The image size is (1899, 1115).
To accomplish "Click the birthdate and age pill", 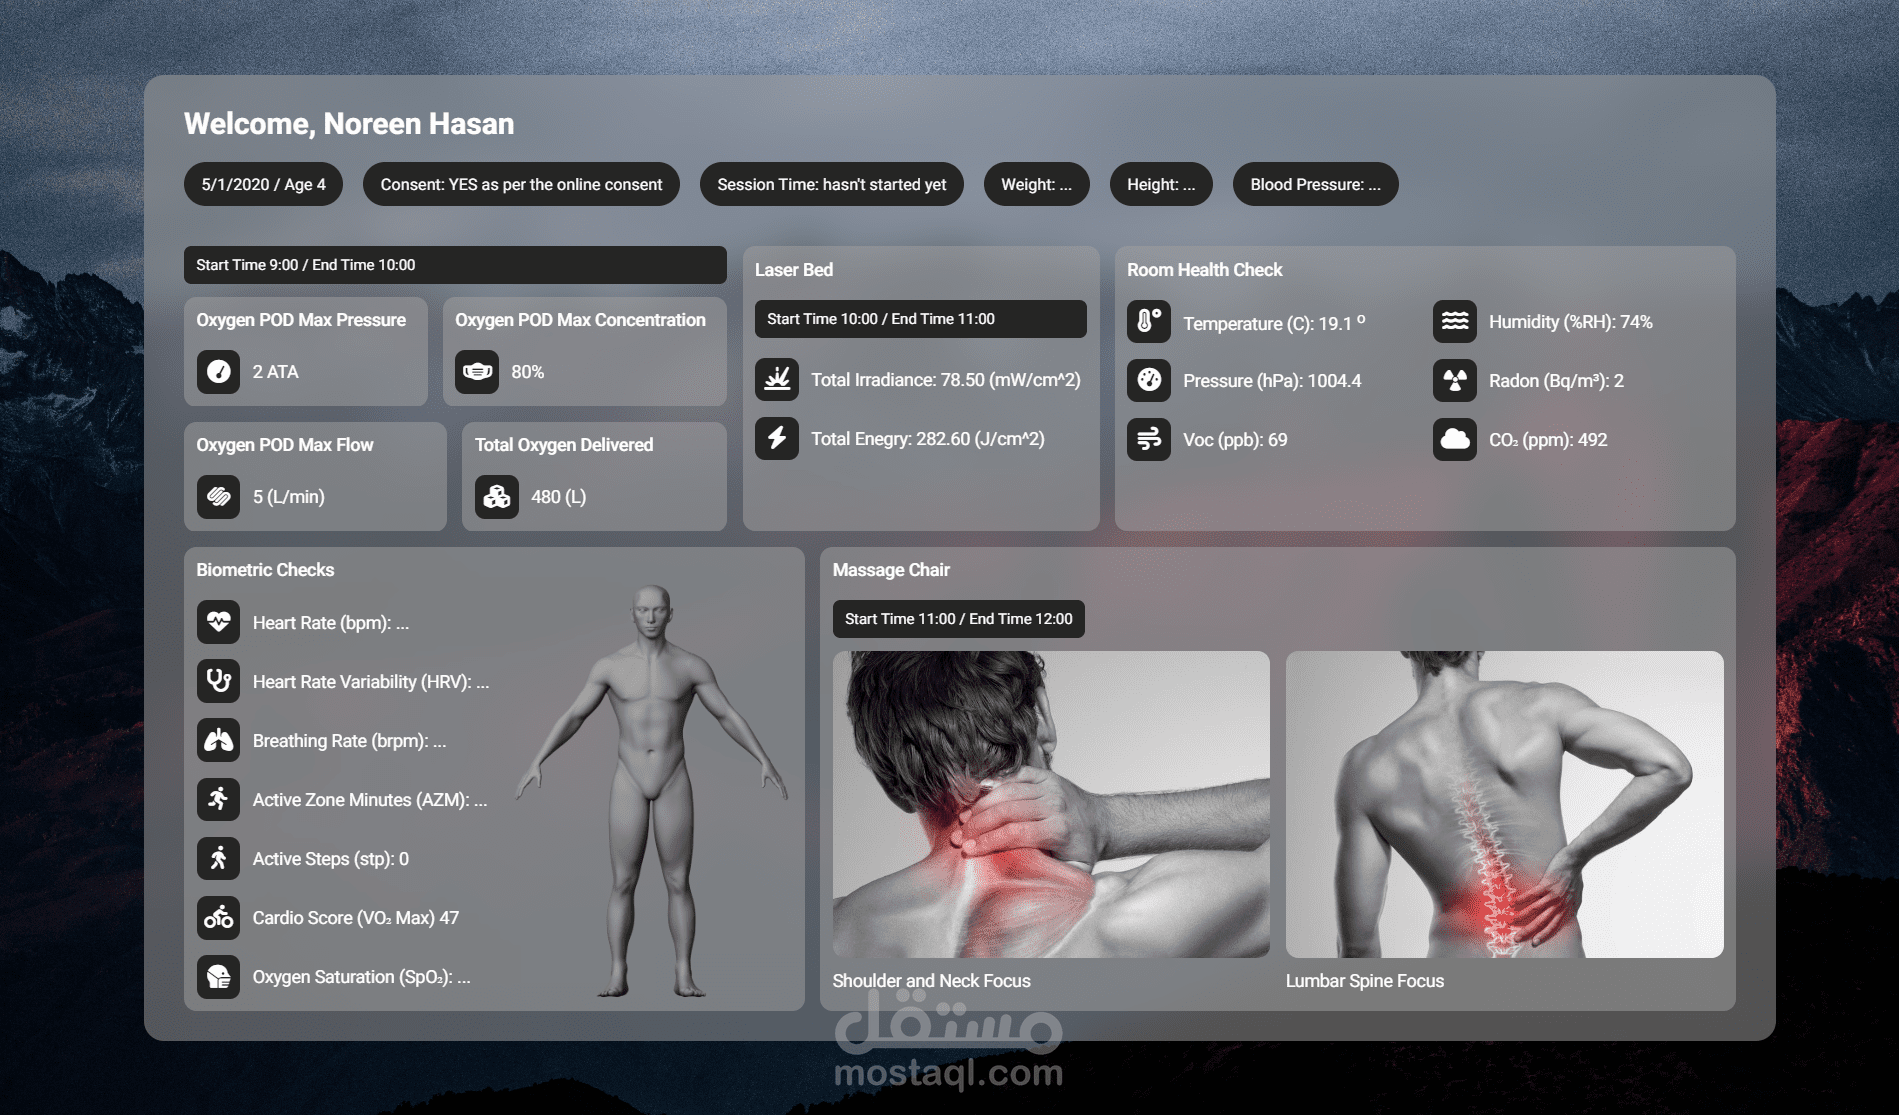I will [x=263, y=184].
